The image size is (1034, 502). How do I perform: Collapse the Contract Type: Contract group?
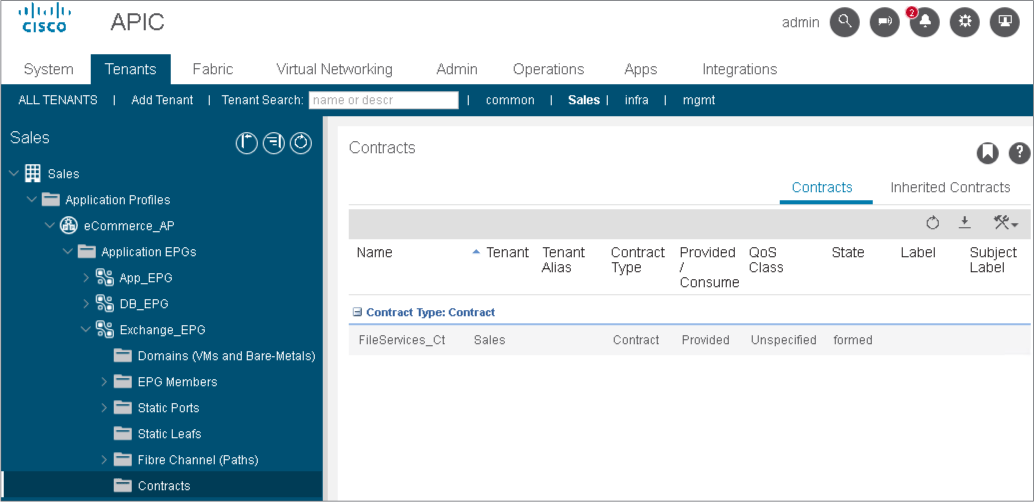click(x=357, y=312)
